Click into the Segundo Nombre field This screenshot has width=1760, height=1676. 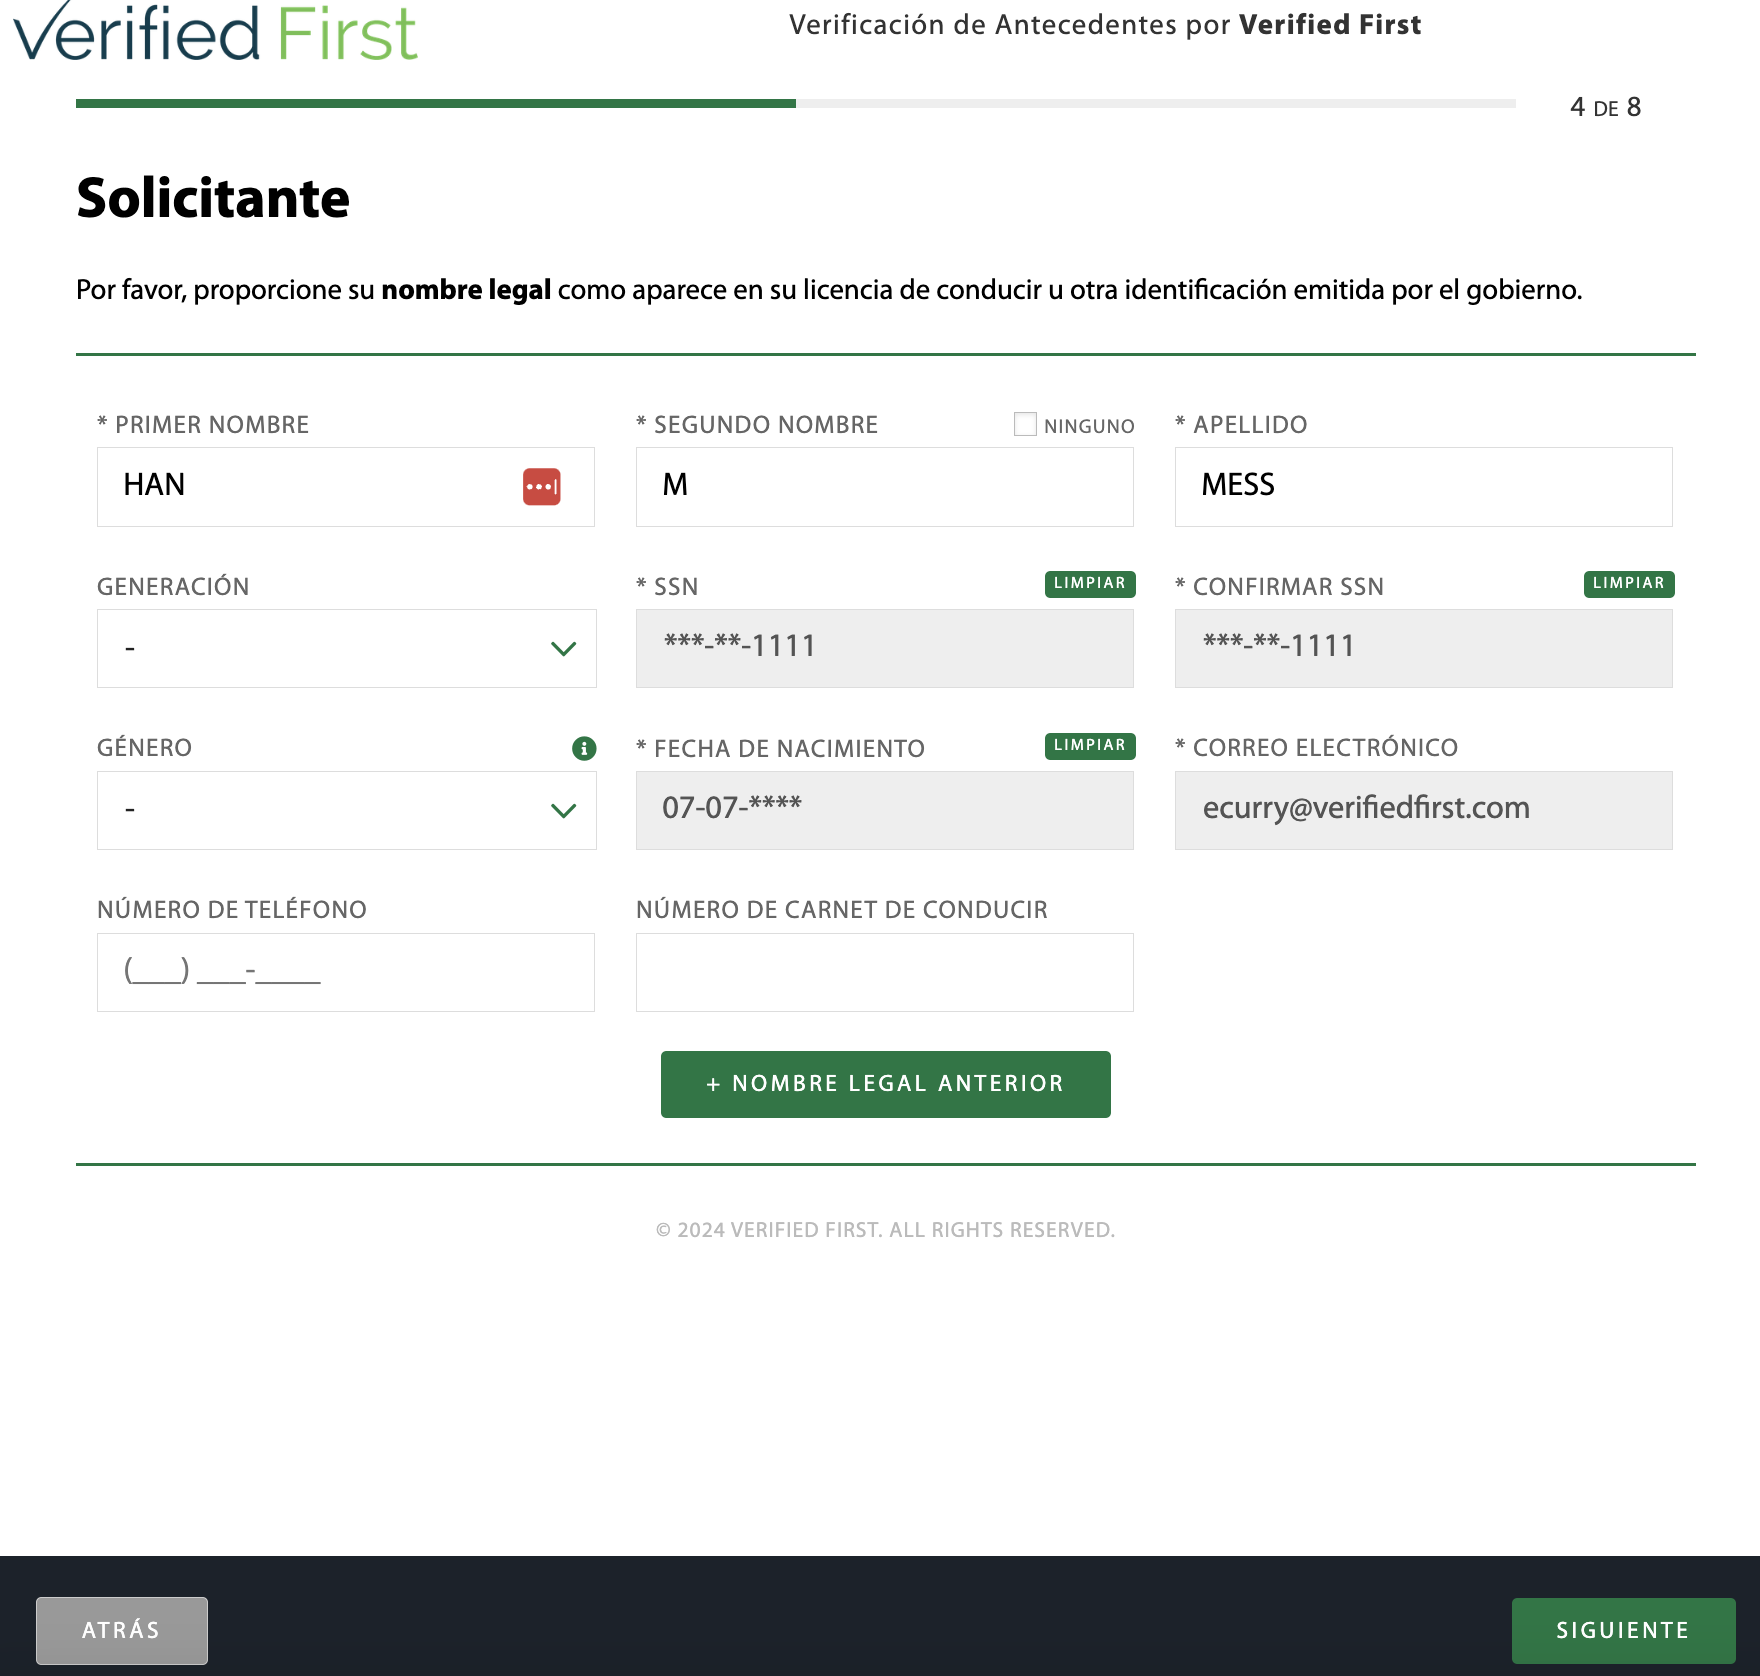coord(884,487)
